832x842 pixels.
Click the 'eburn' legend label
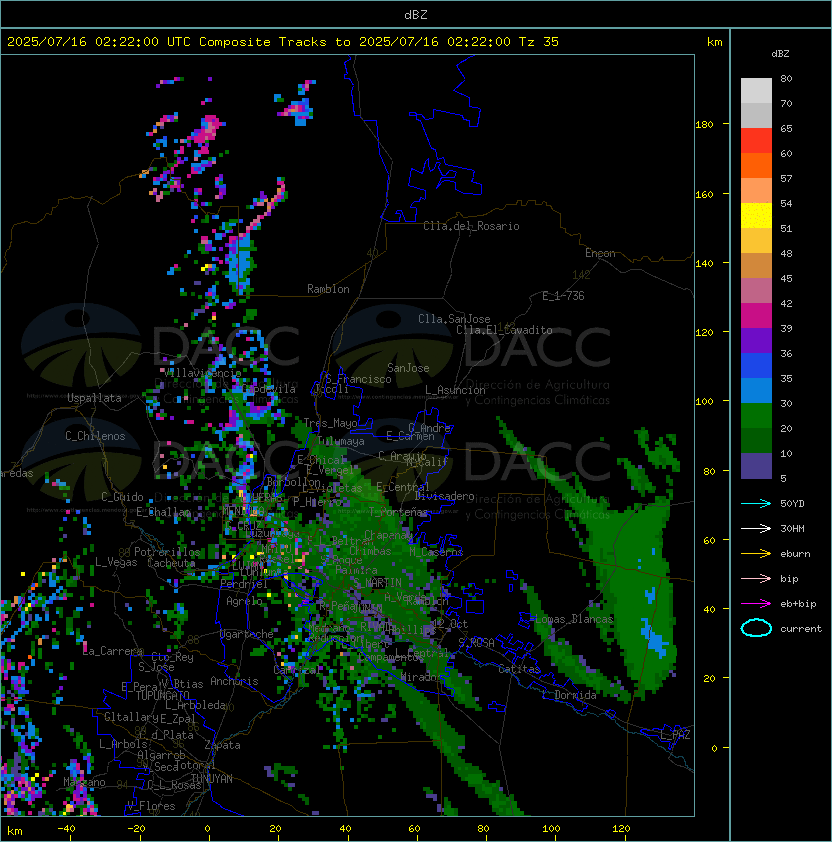point(795,554)
